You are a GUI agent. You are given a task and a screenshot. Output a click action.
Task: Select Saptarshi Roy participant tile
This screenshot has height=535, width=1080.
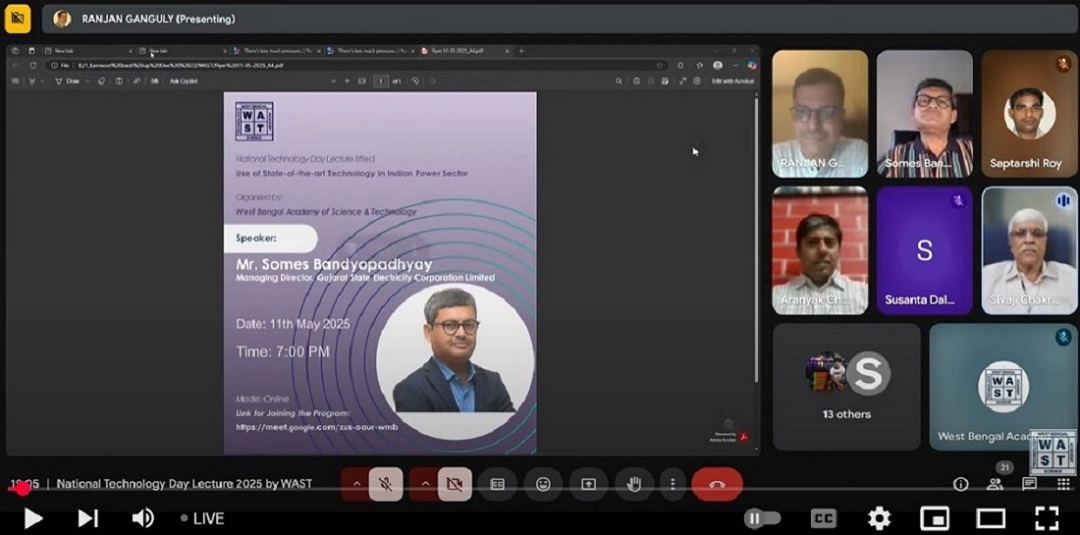pos(1029,114)
